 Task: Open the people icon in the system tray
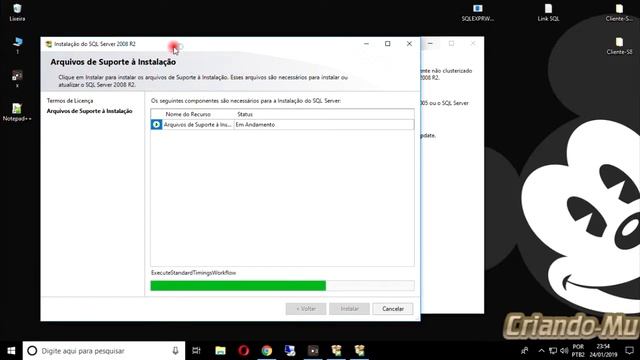(x=525, y=351)
